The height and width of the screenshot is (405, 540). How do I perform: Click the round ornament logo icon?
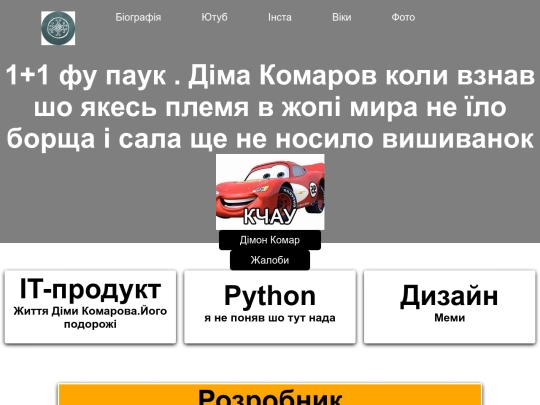[x=58, y=28]
